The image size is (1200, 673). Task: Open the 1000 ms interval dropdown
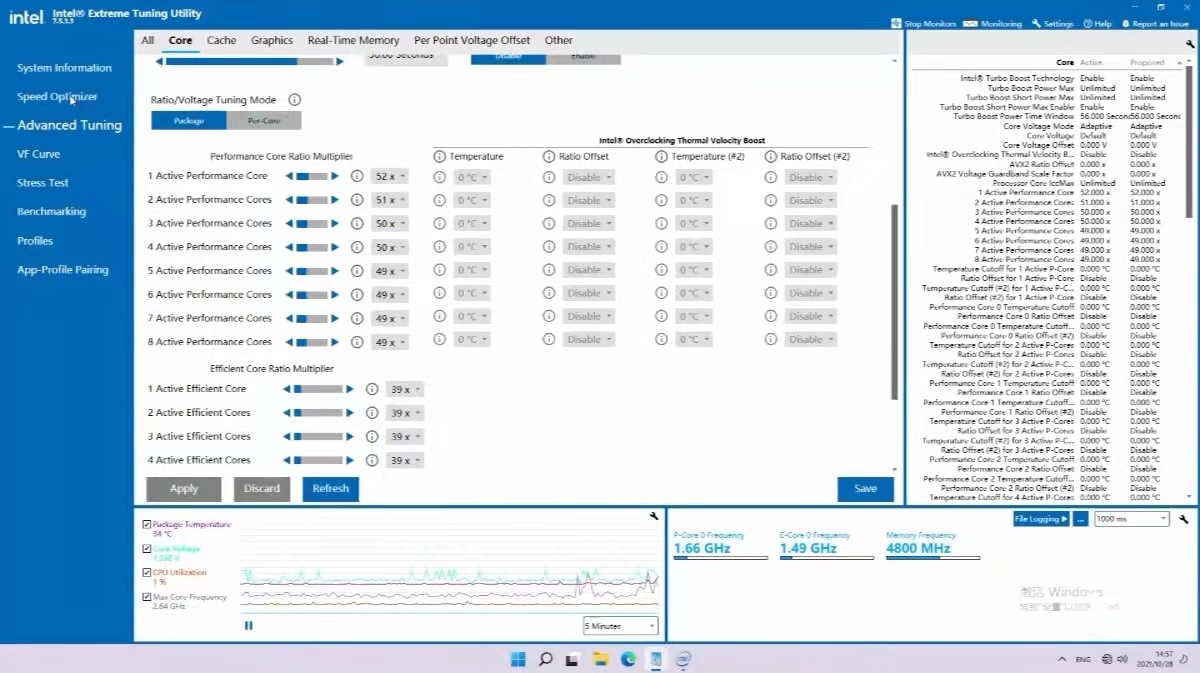click(1131, 519)
